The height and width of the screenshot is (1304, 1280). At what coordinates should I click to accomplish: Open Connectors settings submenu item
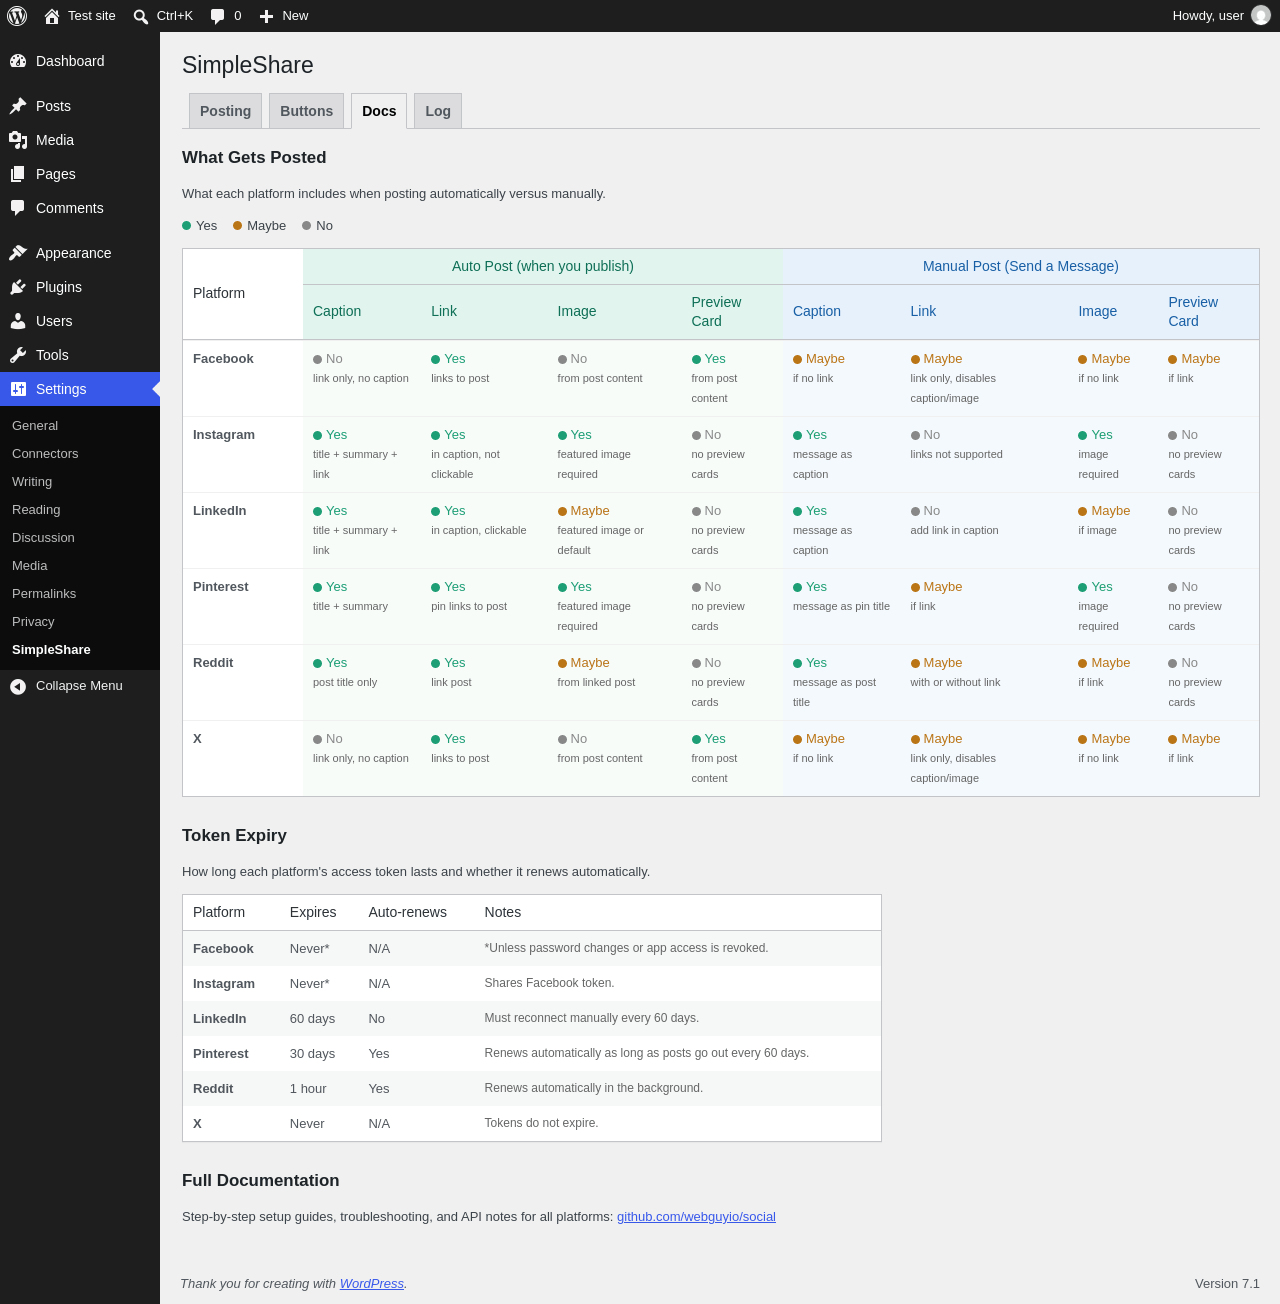pos(45,454)
